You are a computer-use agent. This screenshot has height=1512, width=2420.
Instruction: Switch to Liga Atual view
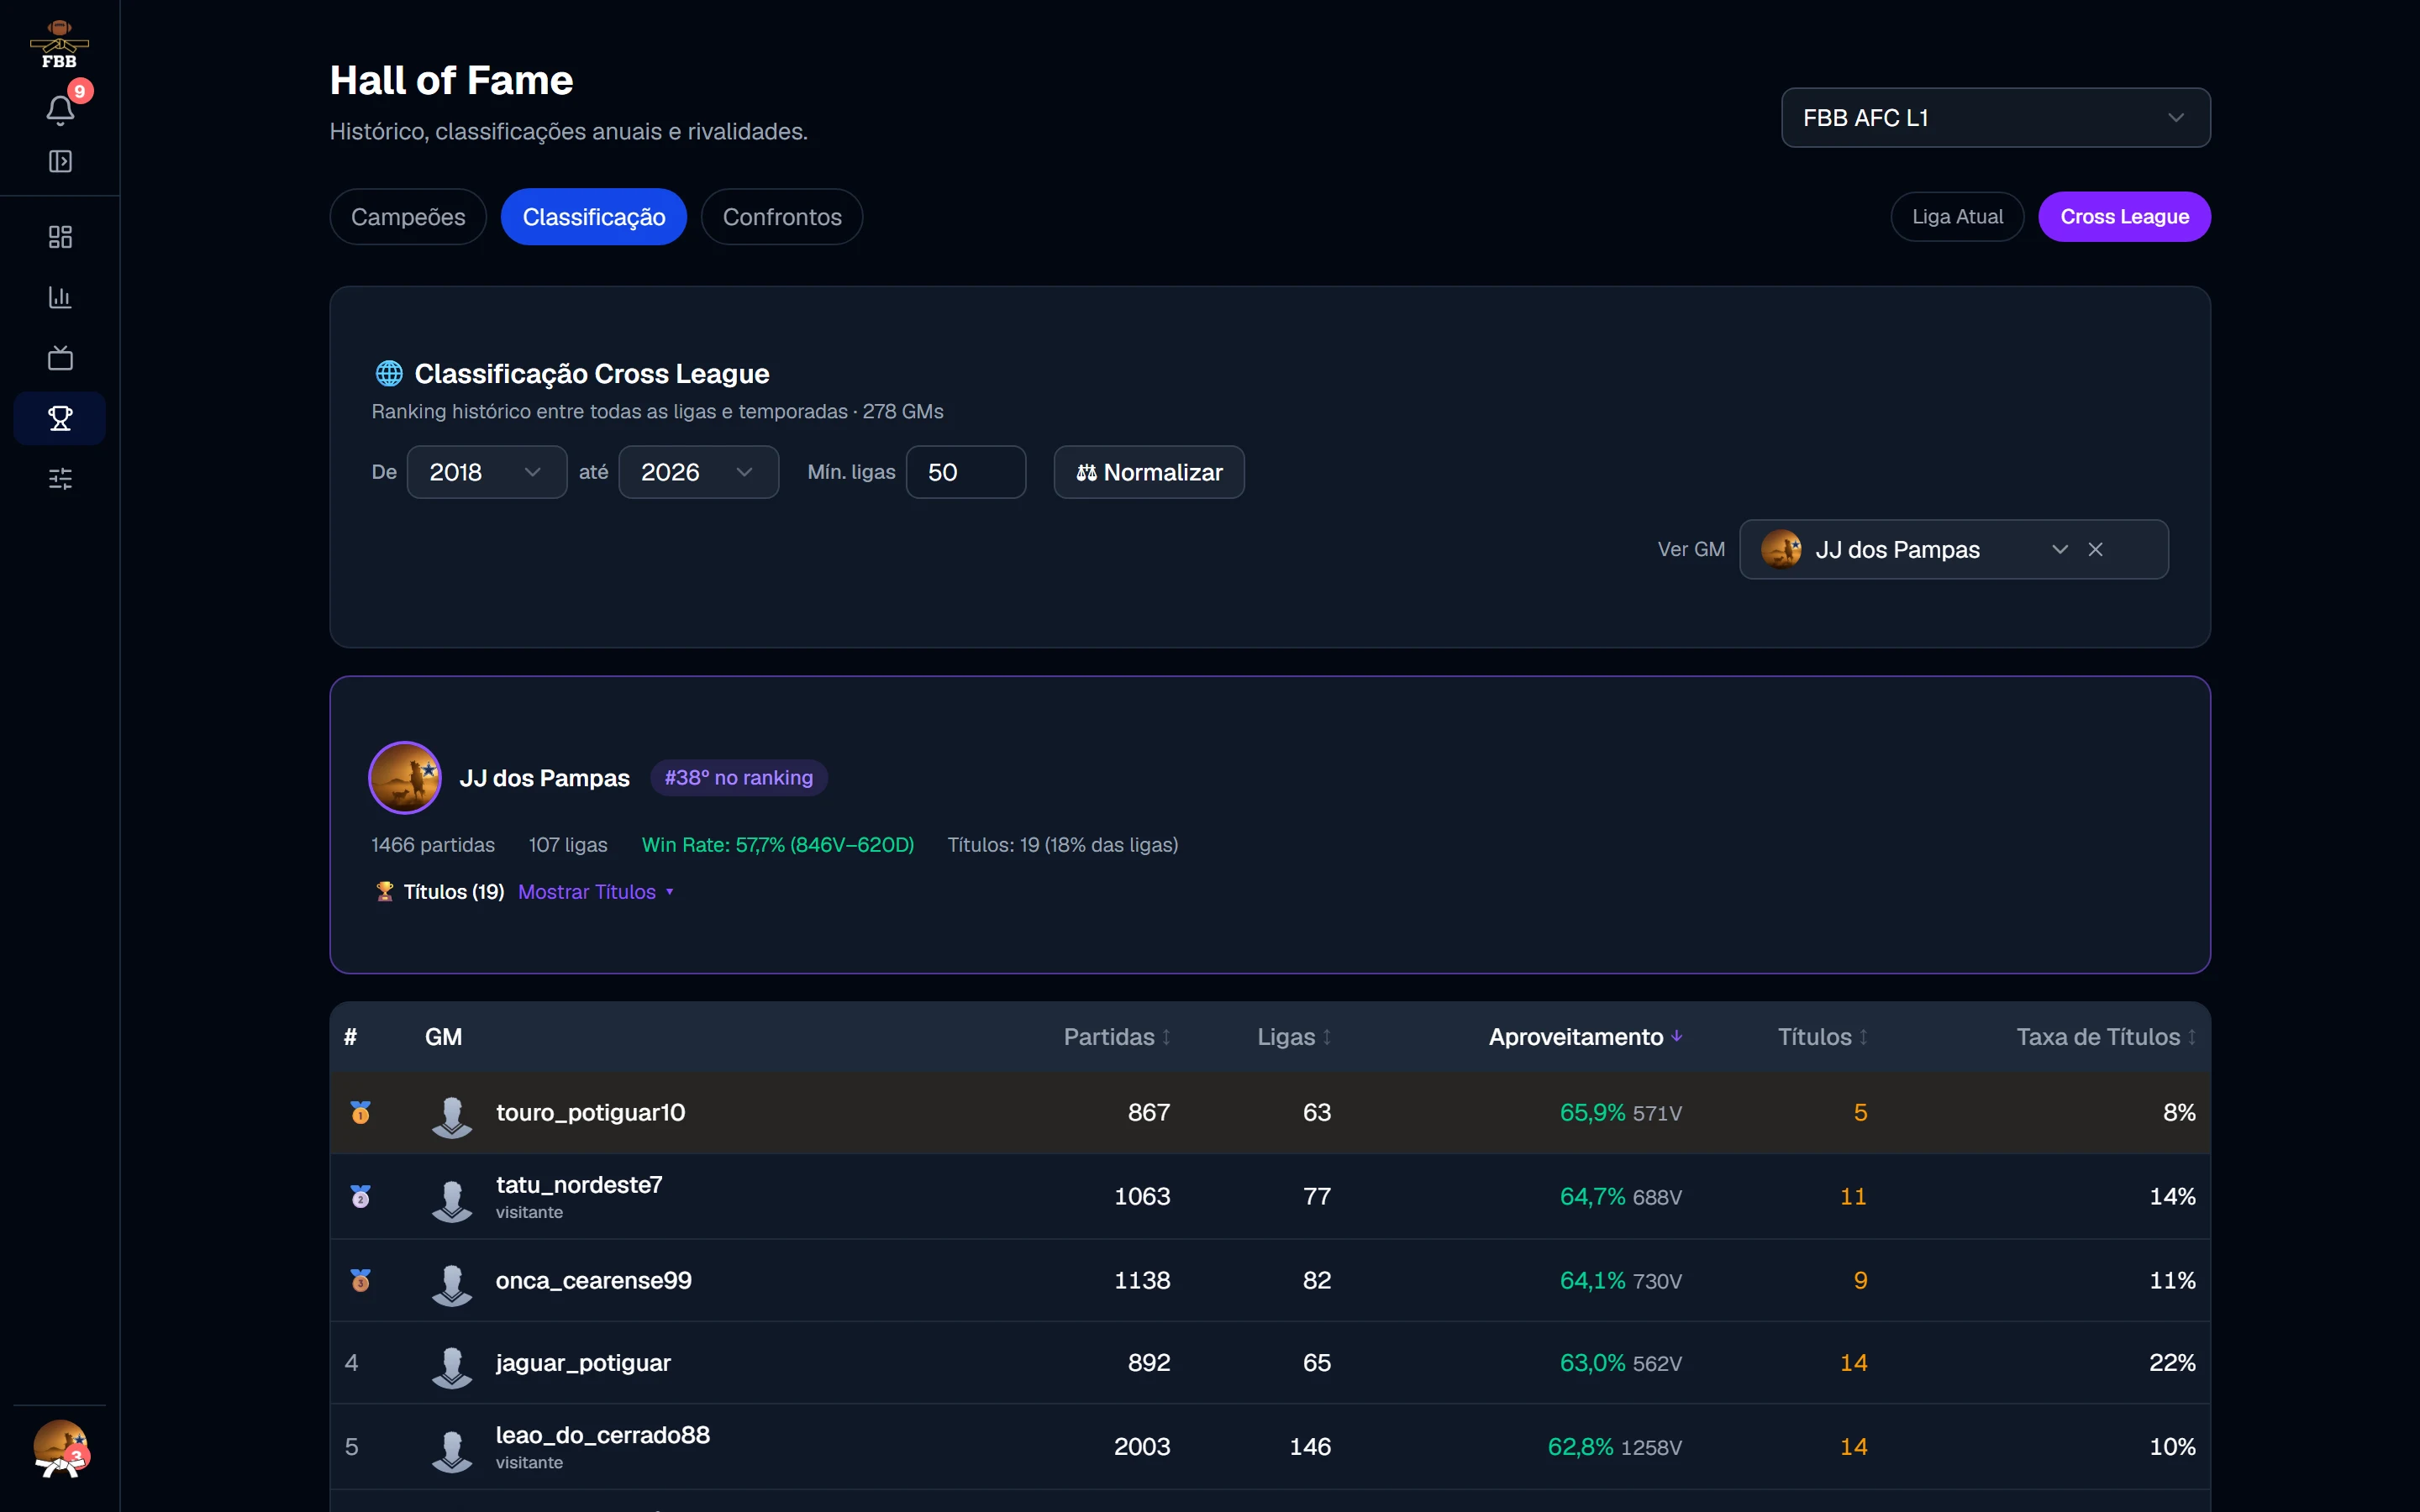pos(1957,217)
